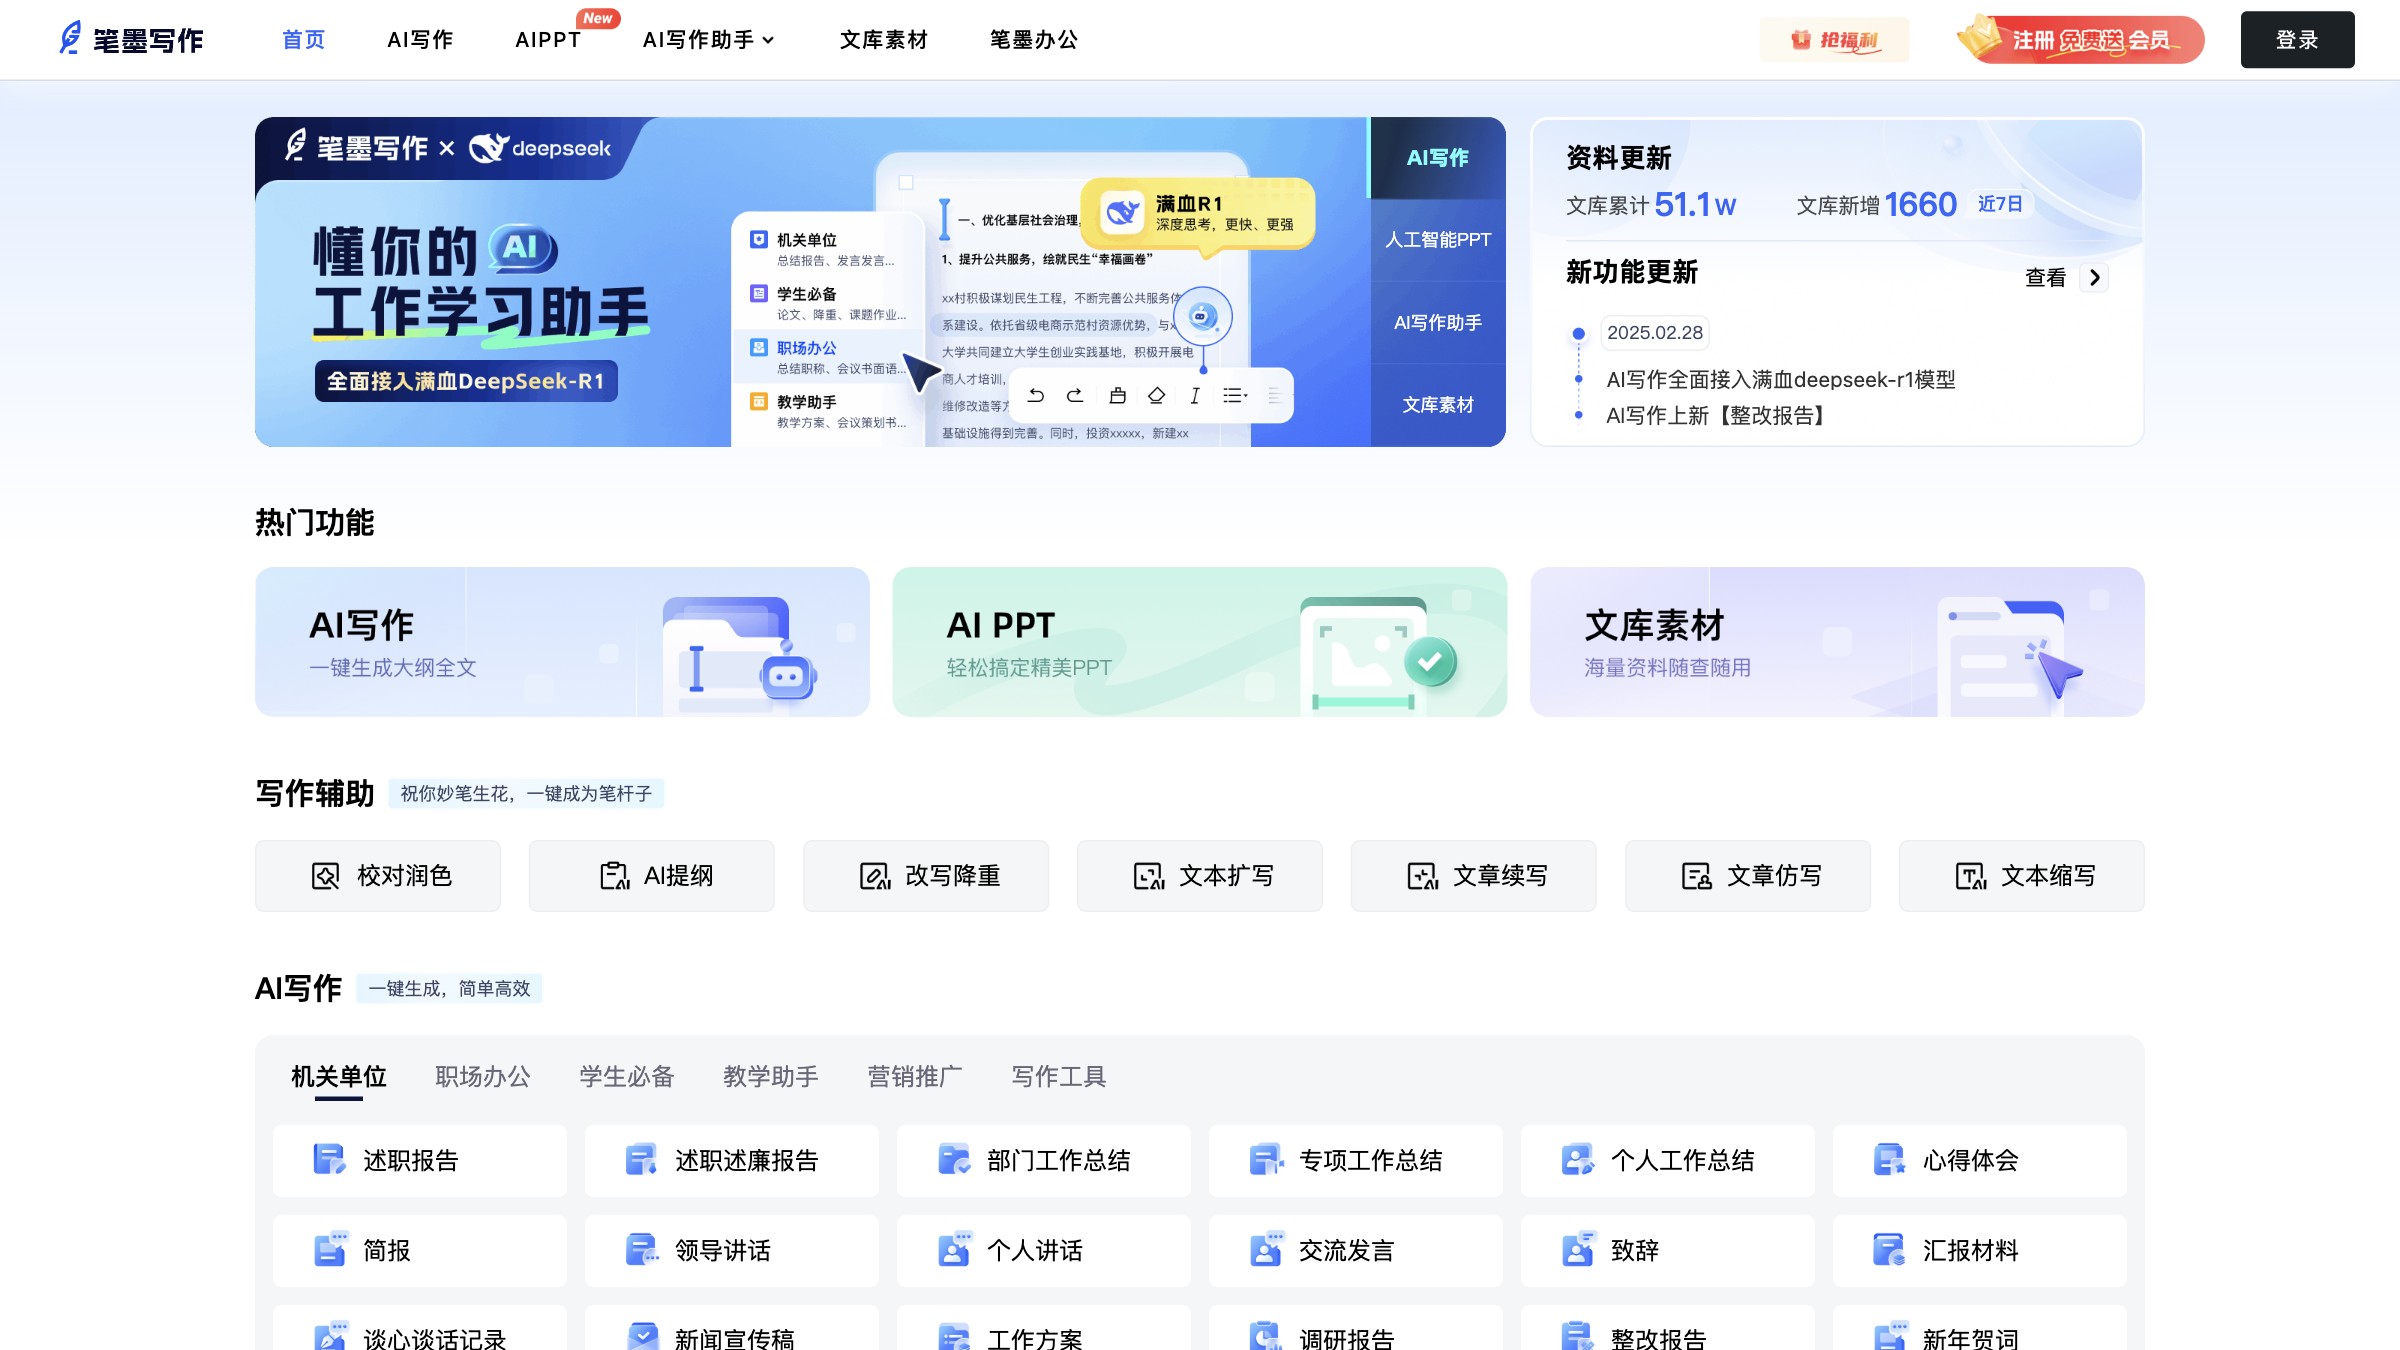
Task: Open the 文章仿写 imitation writing tool
Action: tap(1747, 876)
